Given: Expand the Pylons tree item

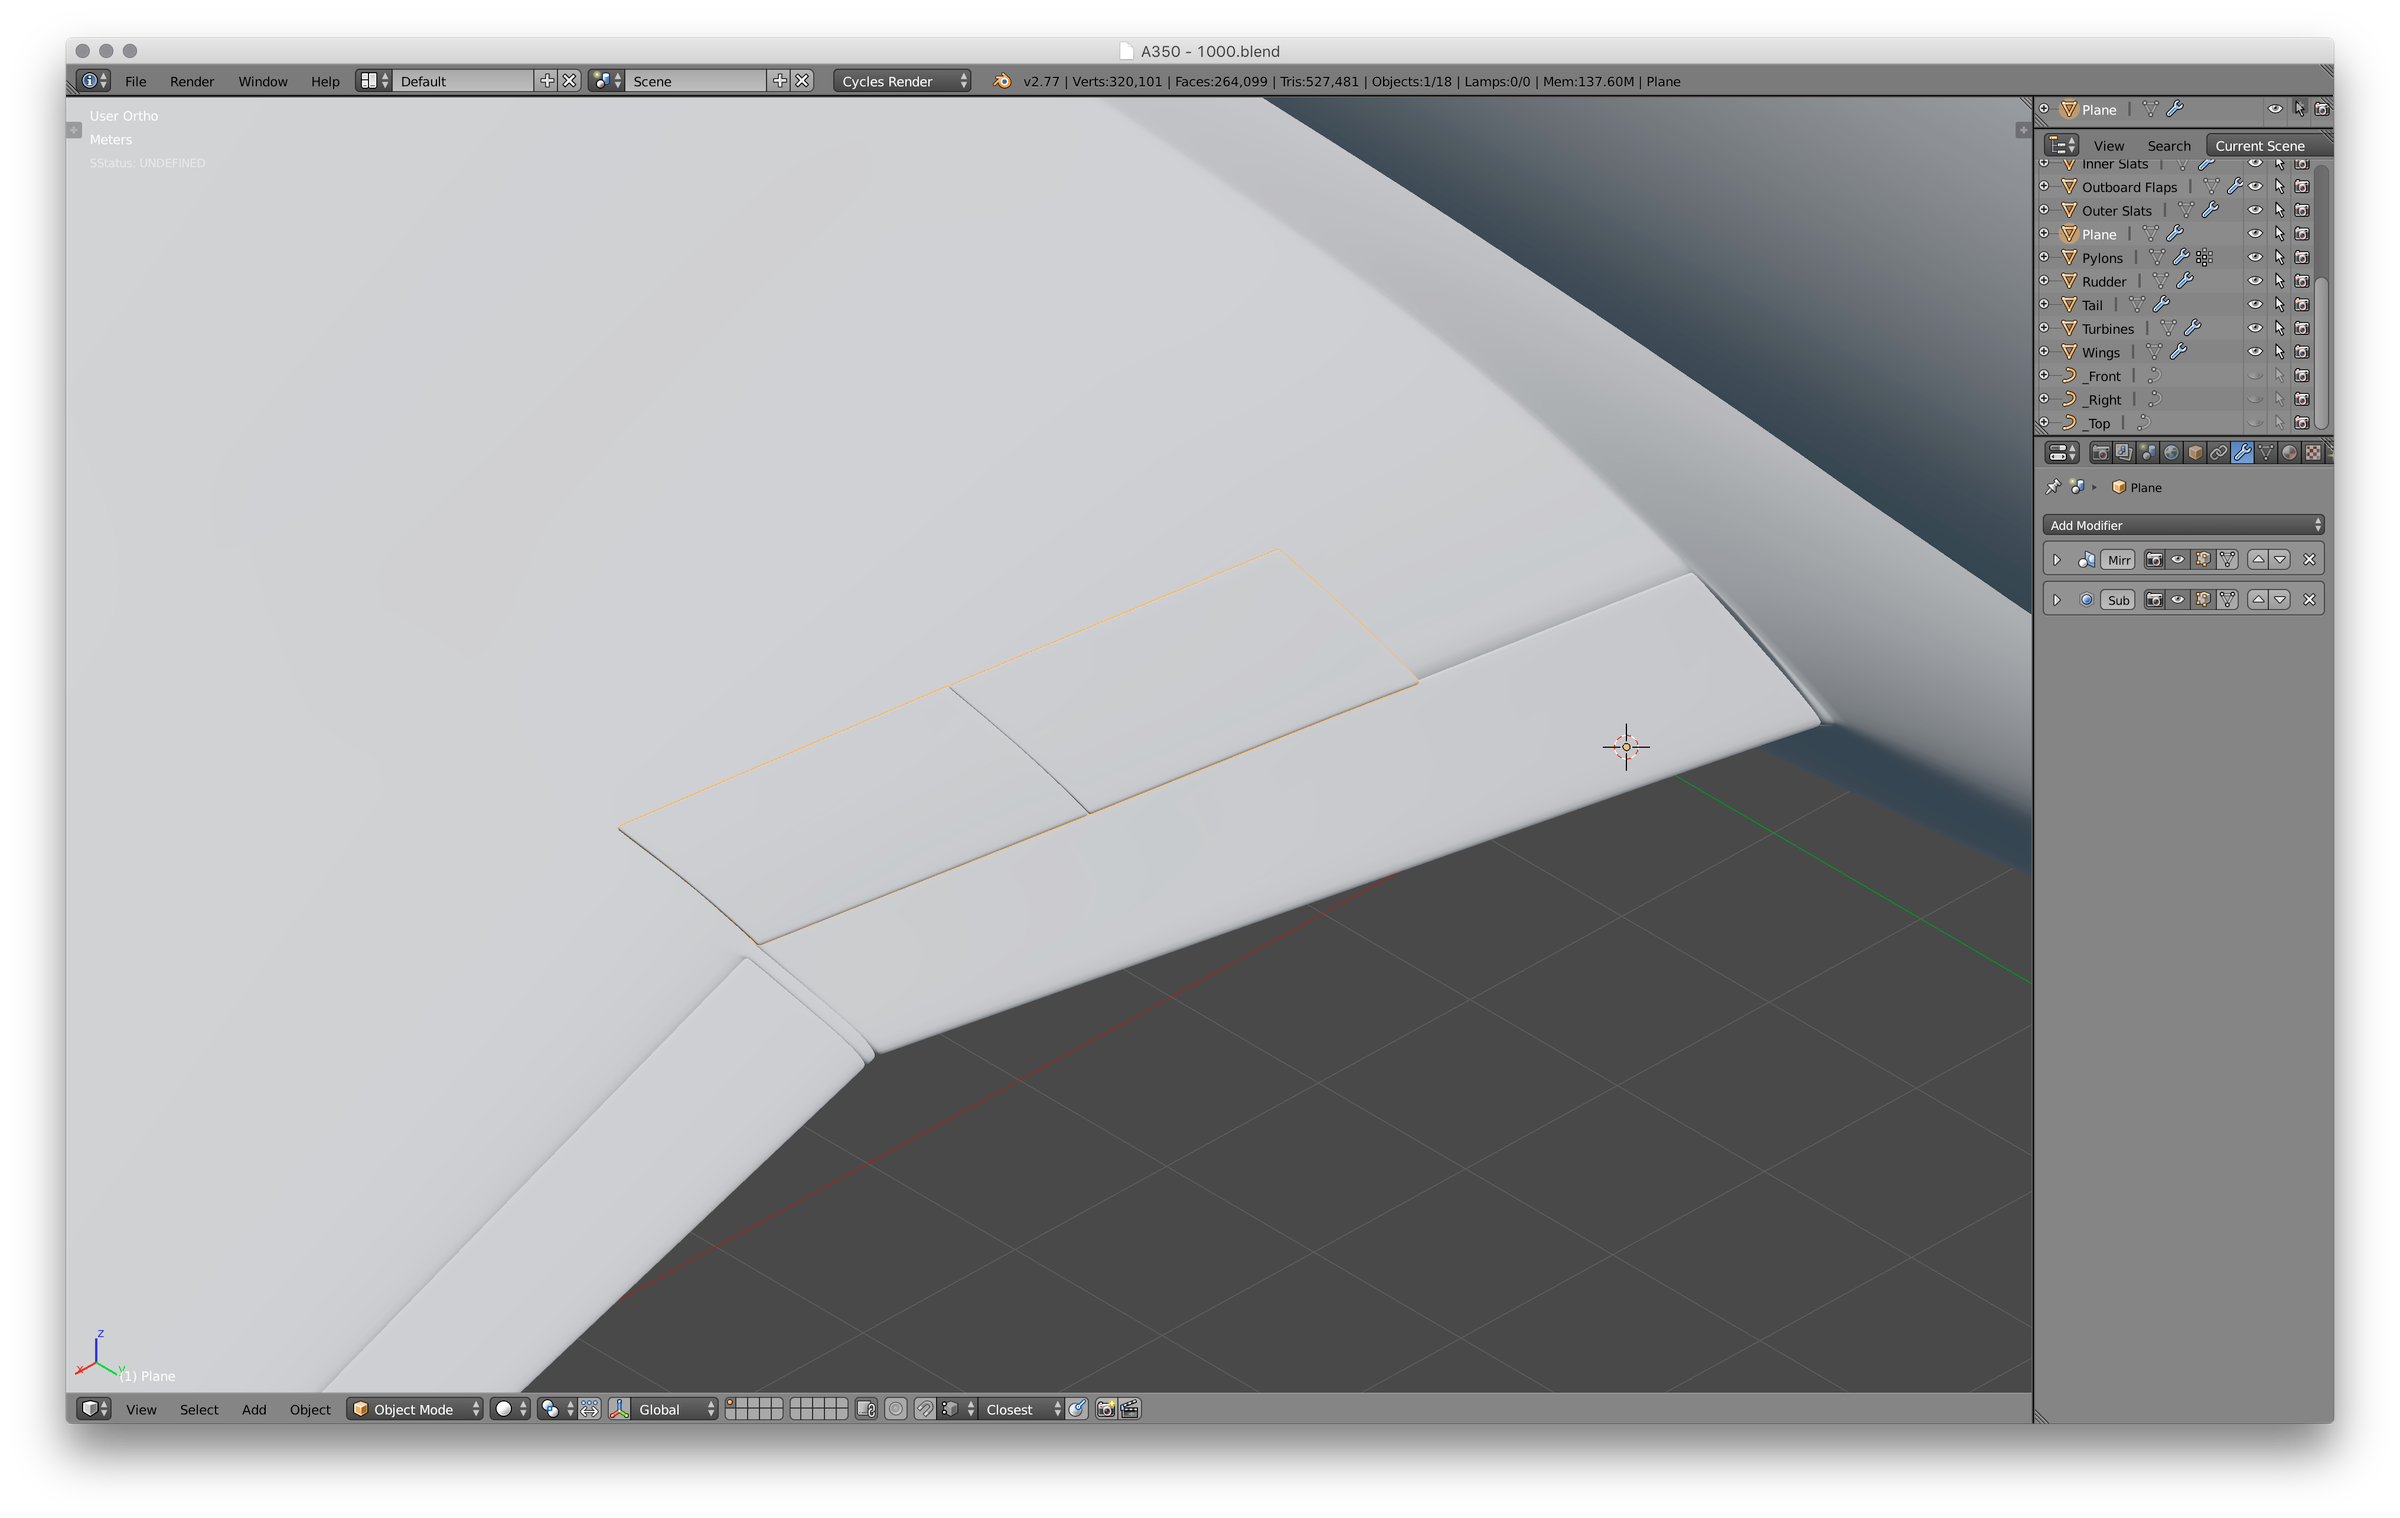Looking at the screenshot, I should pos(2044,257).
